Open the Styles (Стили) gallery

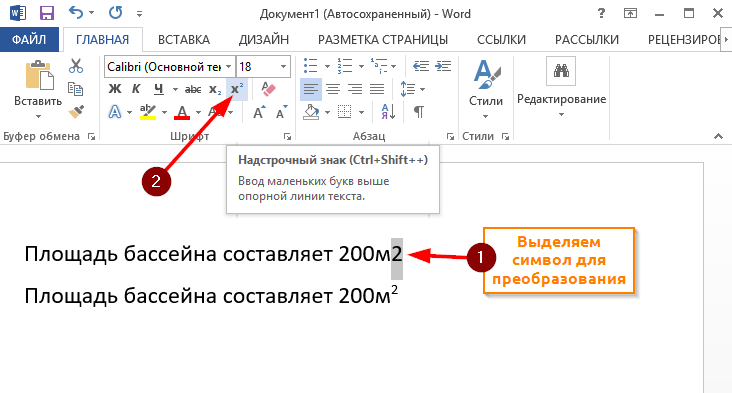[x=486, y=89]
